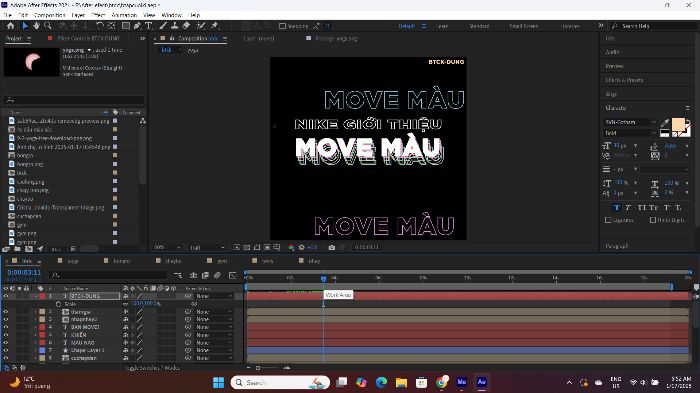Select the Clone Stamp tool

175,26
